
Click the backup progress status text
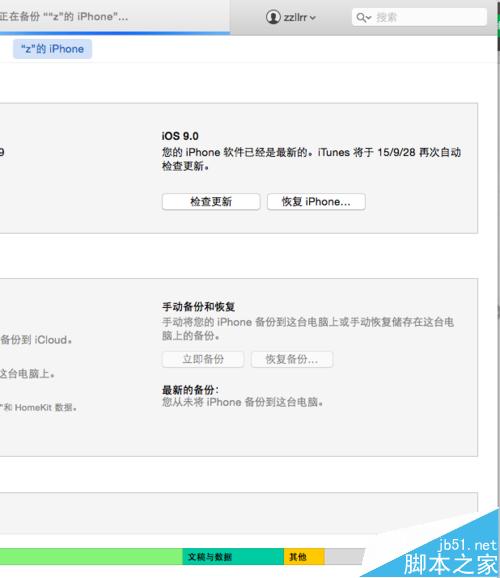[64, 17]
